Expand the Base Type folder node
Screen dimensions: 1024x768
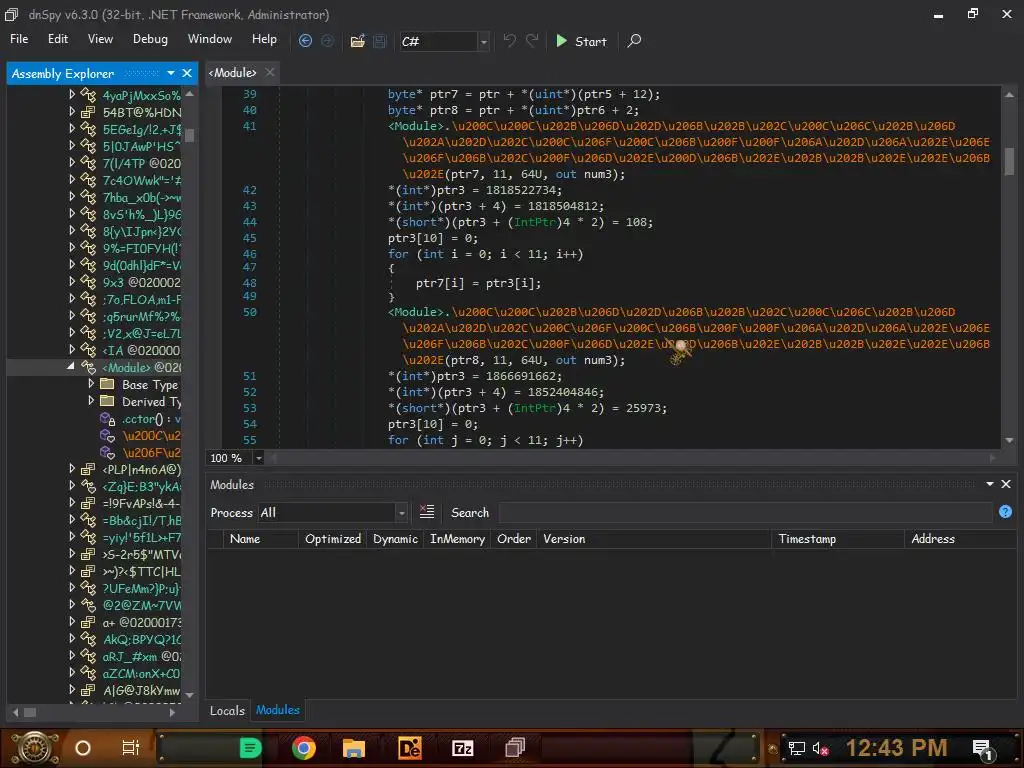coord(91,384)
